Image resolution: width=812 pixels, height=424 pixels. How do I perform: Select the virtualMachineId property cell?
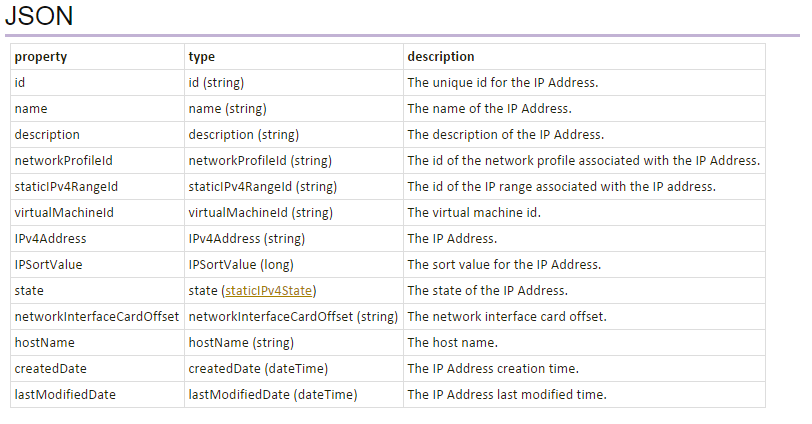64,212
